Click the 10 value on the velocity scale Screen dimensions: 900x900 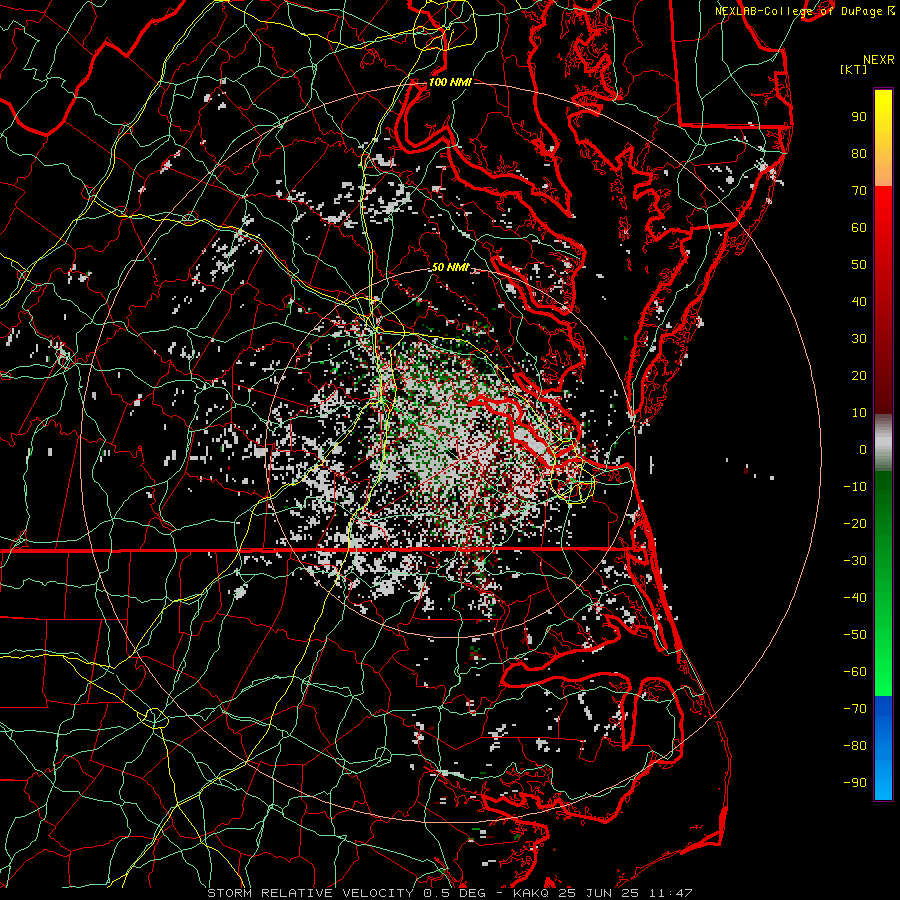pos(859,413)
